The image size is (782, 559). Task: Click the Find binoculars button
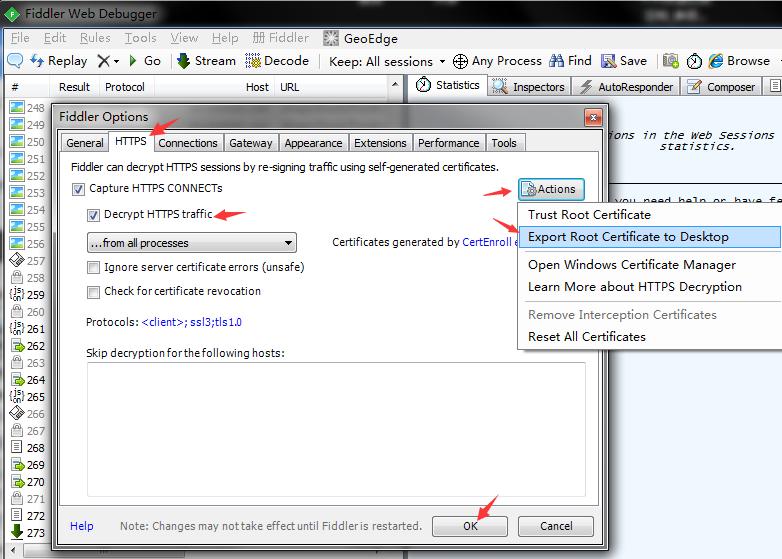click(570, 61)
